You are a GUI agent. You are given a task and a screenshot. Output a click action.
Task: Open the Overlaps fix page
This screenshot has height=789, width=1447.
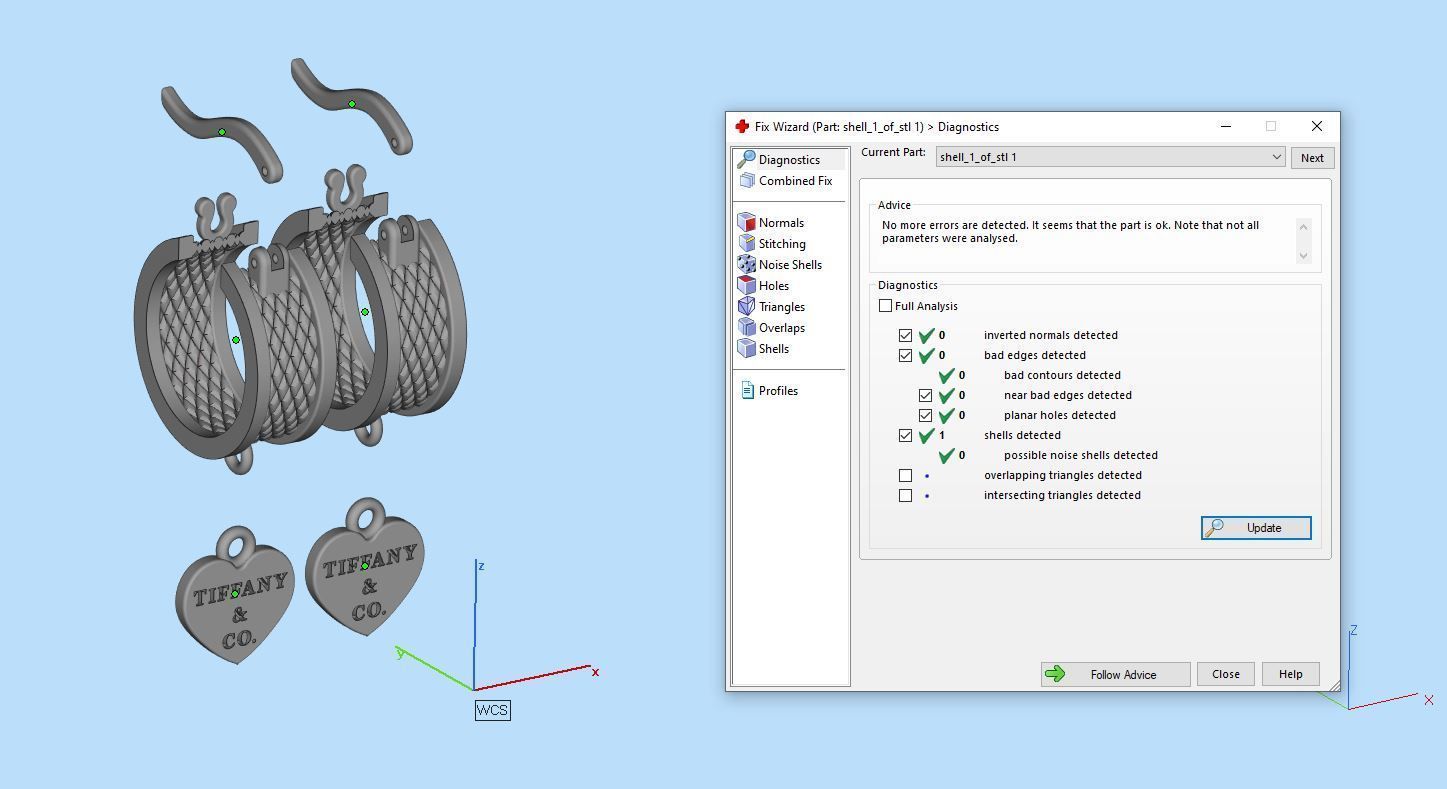coord(782,328)
